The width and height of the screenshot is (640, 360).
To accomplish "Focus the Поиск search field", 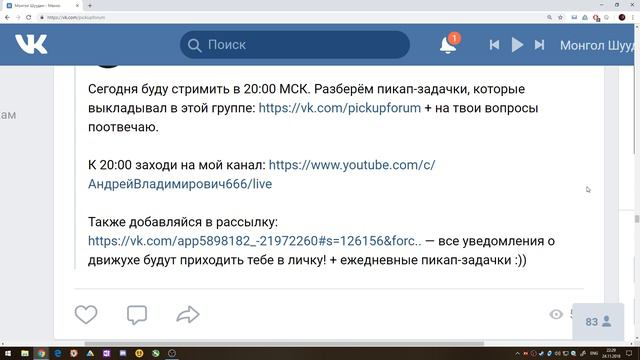I will (295, 44).
